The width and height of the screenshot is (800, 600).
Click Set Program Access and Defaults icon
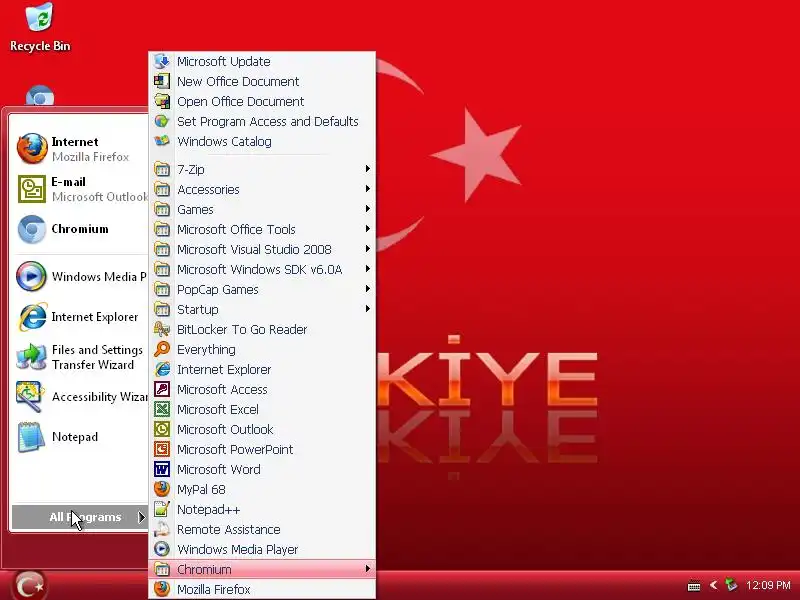162,121
